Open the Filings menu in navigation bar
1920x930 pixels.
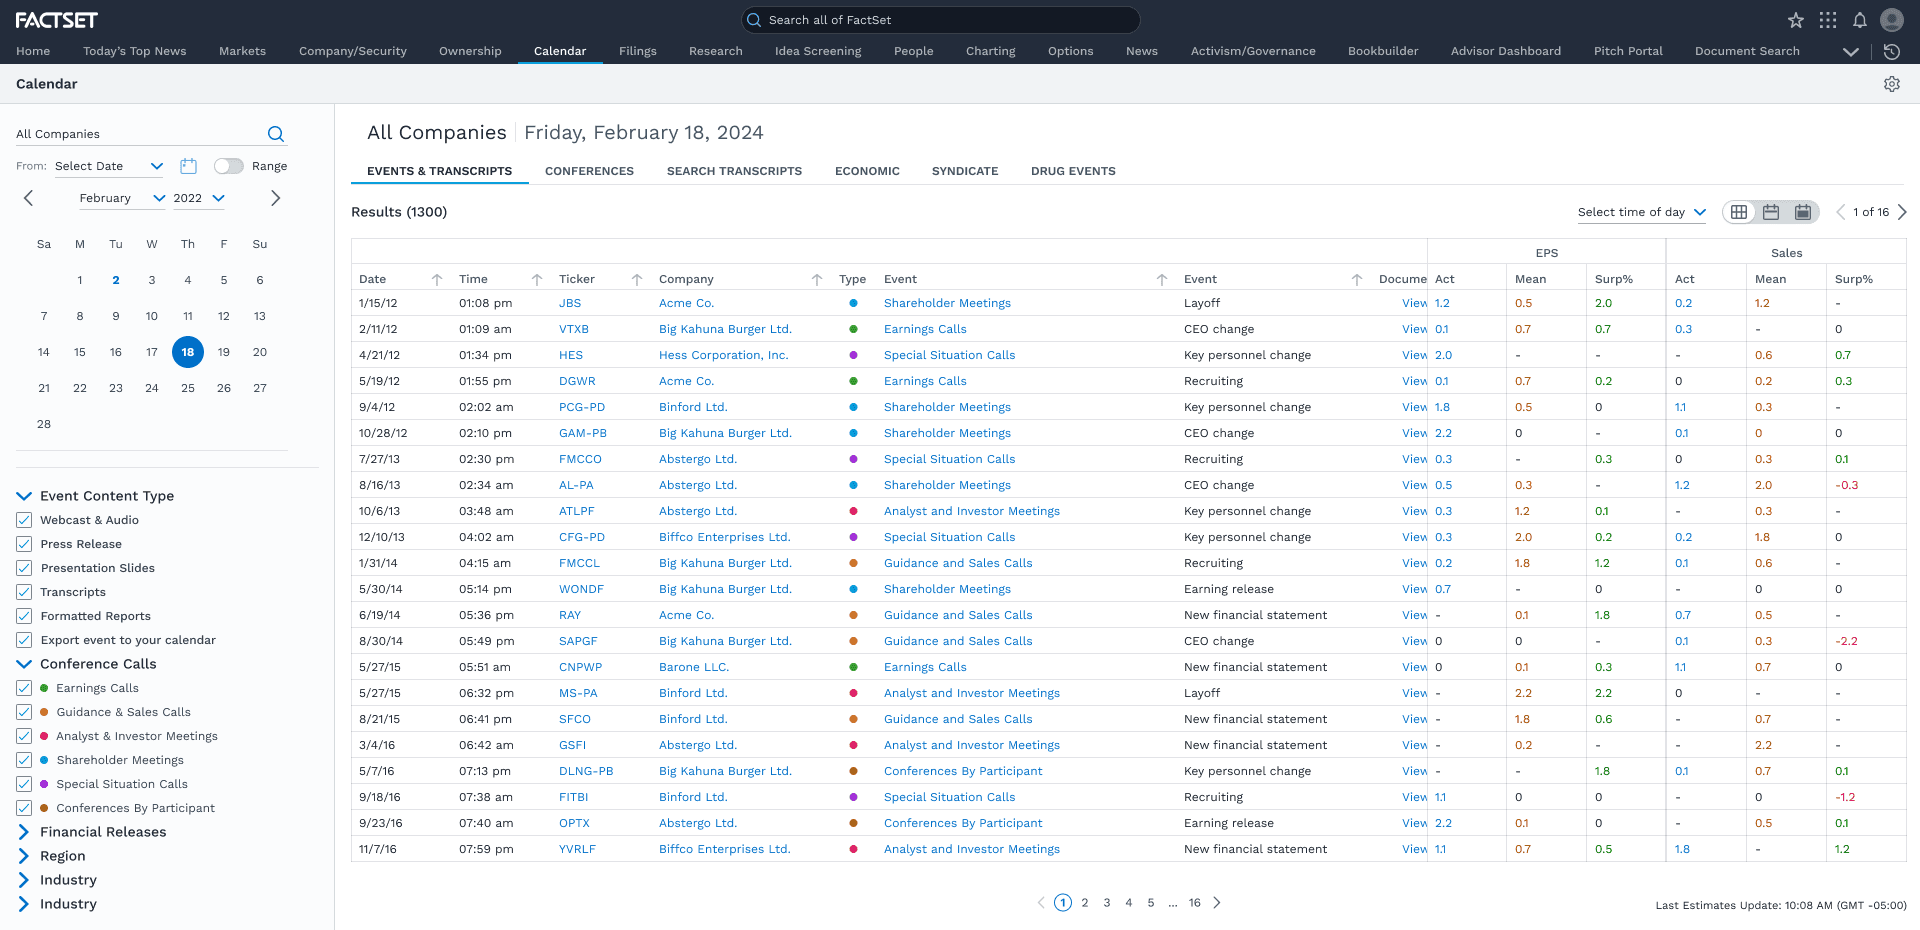[638, 51]
